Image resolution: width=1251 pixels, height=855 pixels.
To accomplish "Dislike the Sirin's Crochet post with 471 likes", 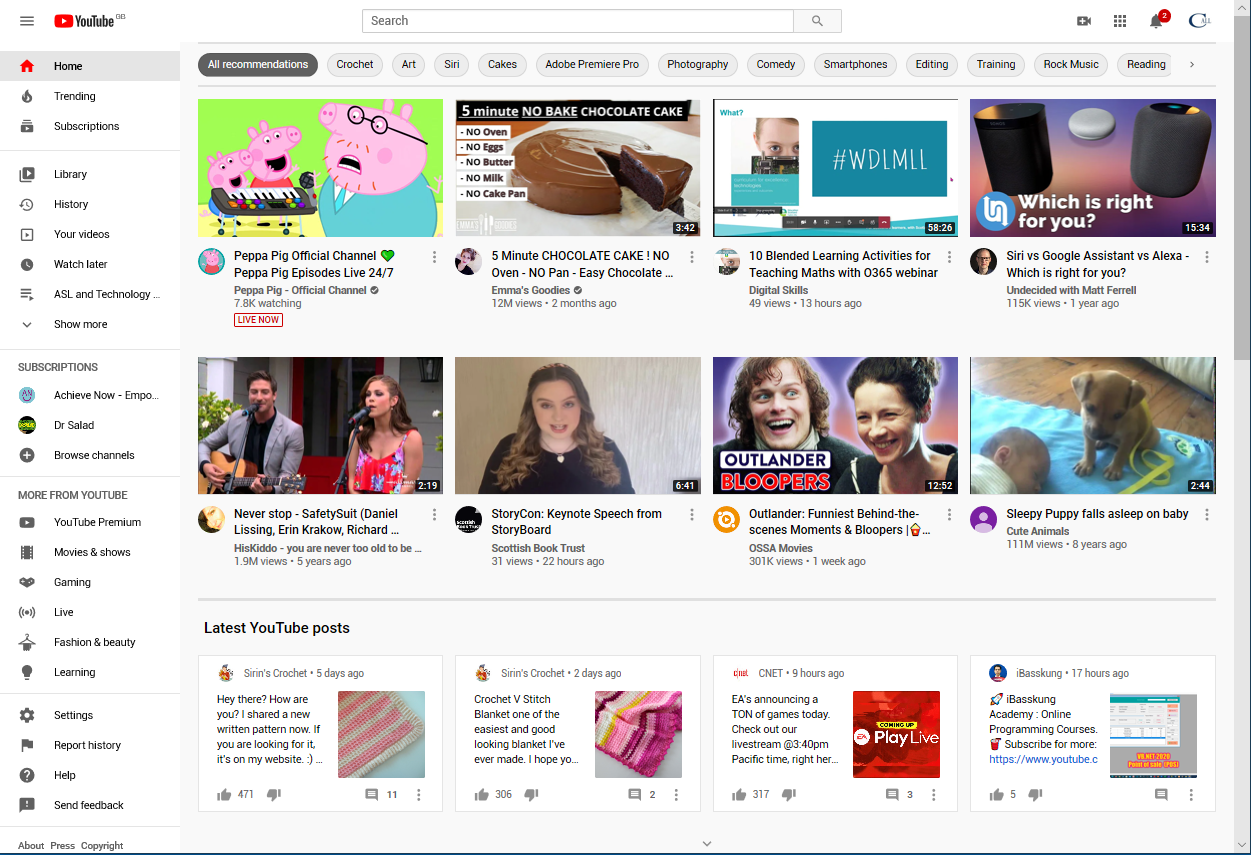I will [274, 794].
